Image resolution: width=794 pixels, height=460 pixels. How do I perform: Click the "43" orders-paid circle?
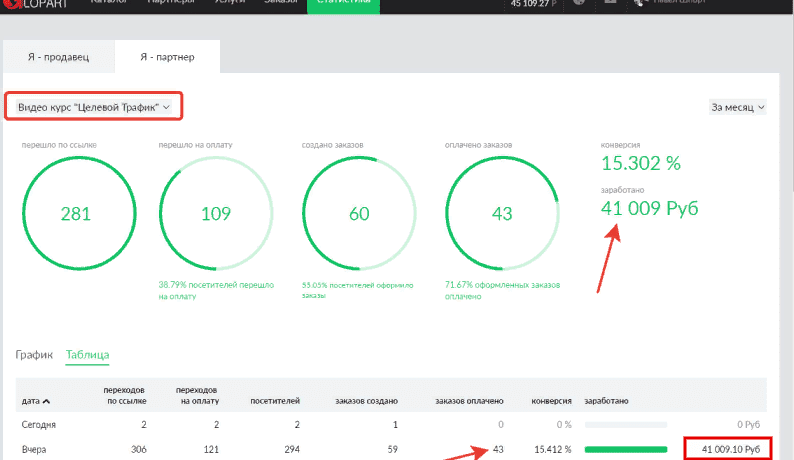point(502,213)
